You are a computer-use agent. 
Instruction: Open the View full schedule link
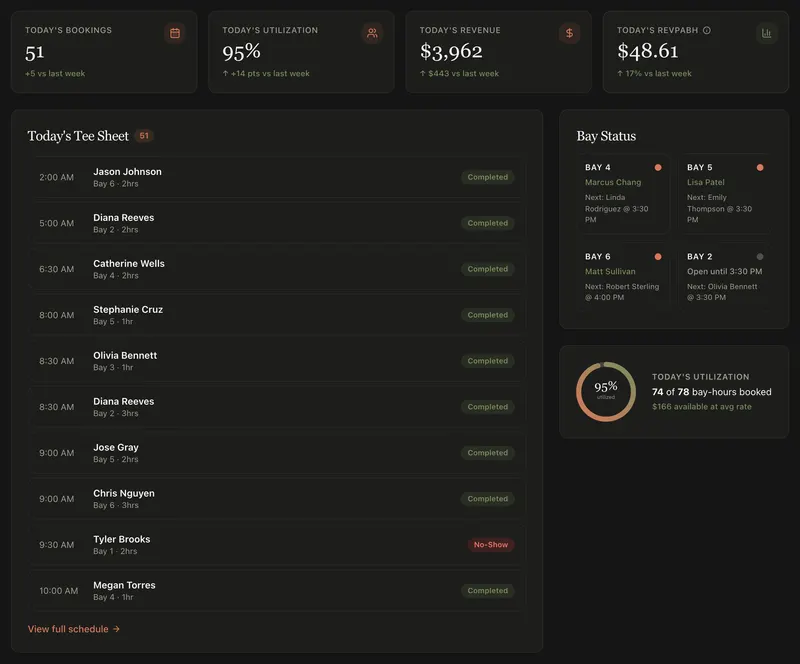73,629
